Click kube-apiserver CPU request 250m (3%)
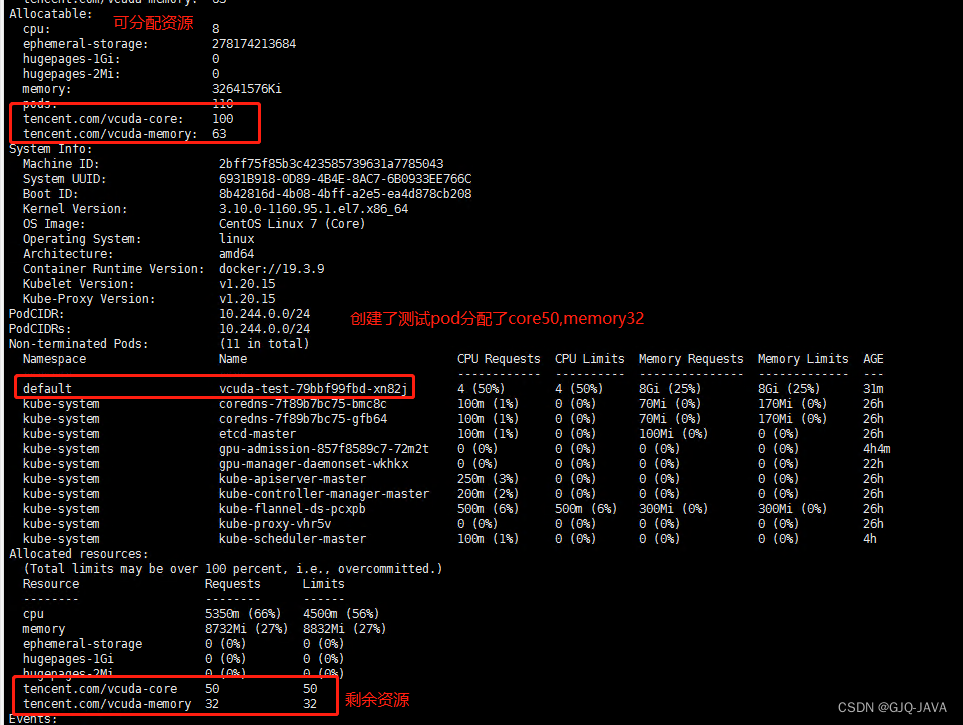The image size is (963, 725). click(488, 479)
